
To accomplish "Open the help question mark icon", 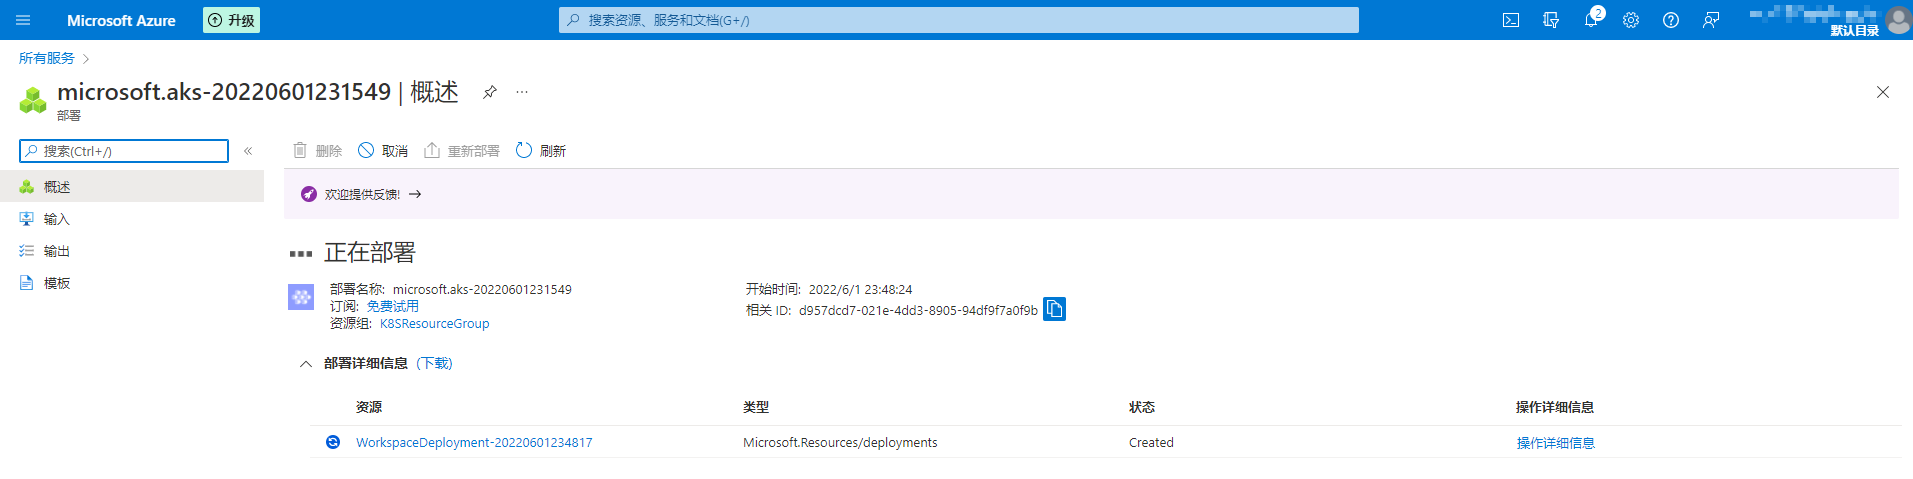I will coord(1671,20).
